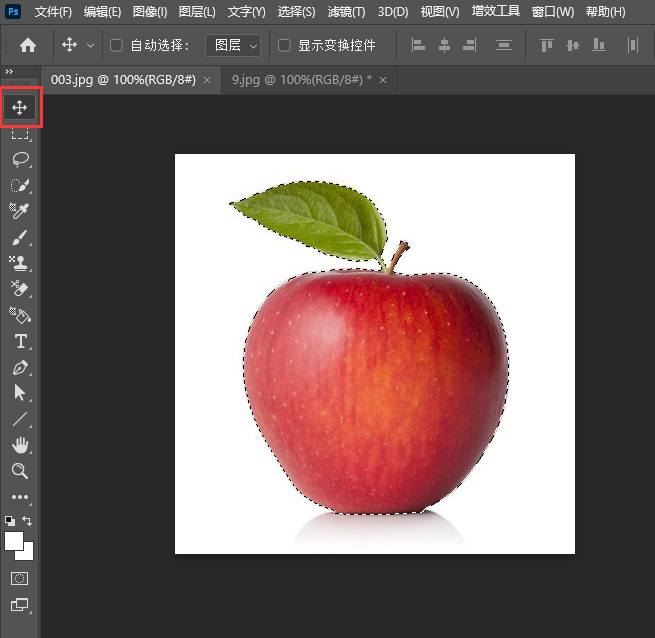
Task: Close the 9.jpg document tab
Action: coord(383,80)
